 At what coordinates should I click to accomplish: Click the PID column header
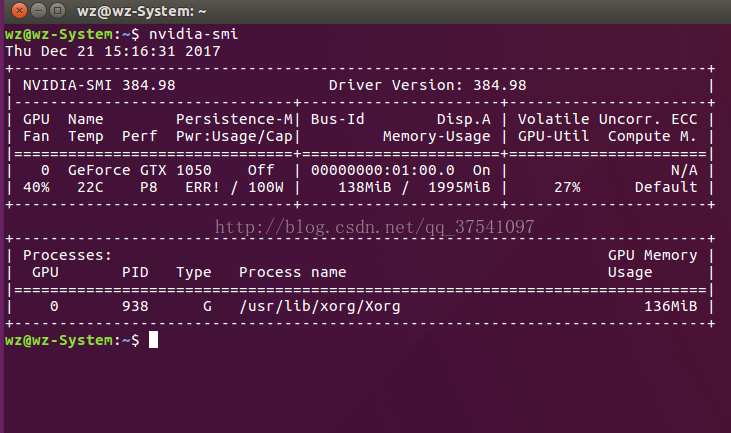135,273
